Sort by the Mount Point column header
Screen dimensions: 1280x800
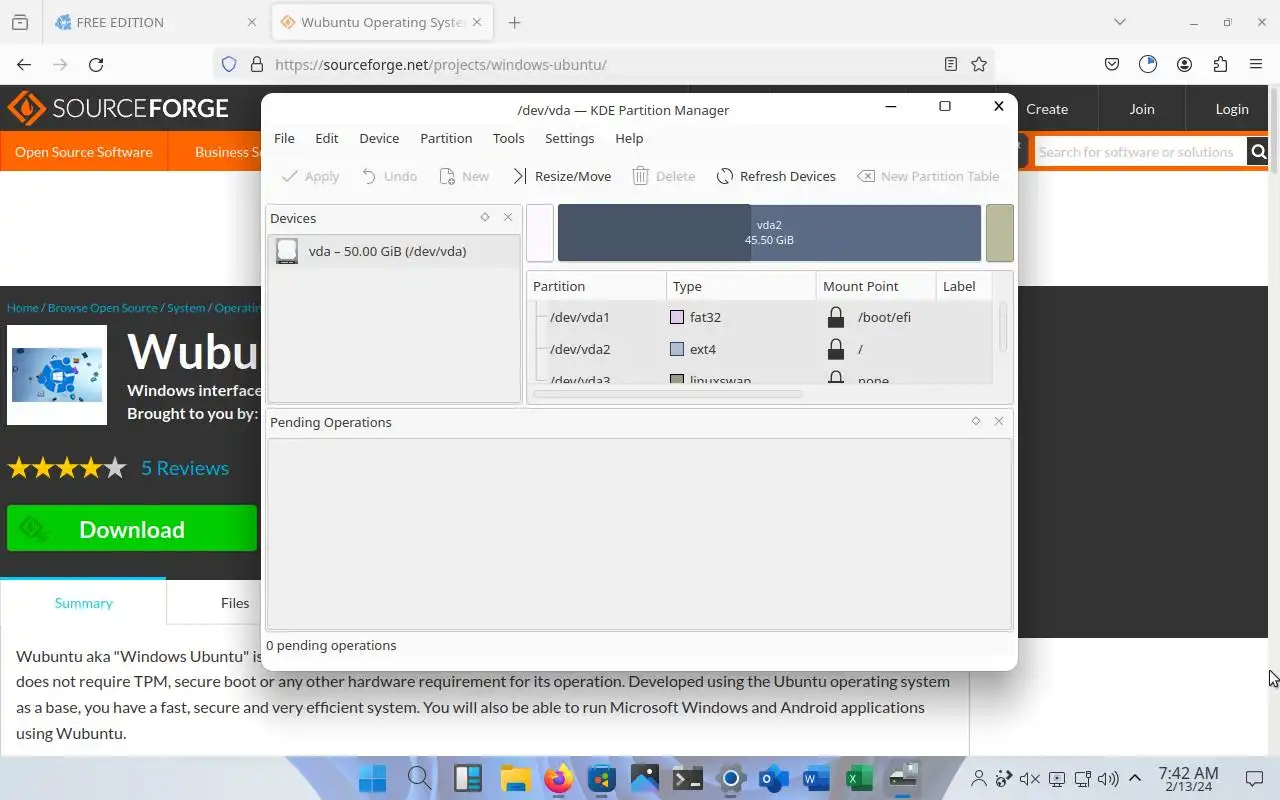tap(876, 286)
